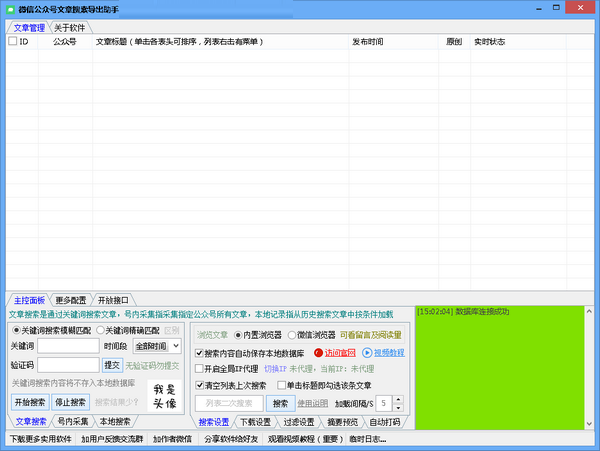
Task: Click the 使用说明 link
Action: click(312, 403)
